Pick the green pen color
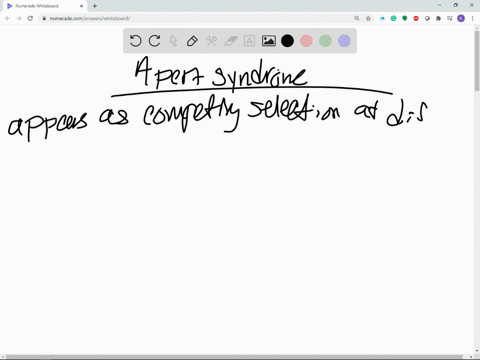 click(x=325, y=41)
